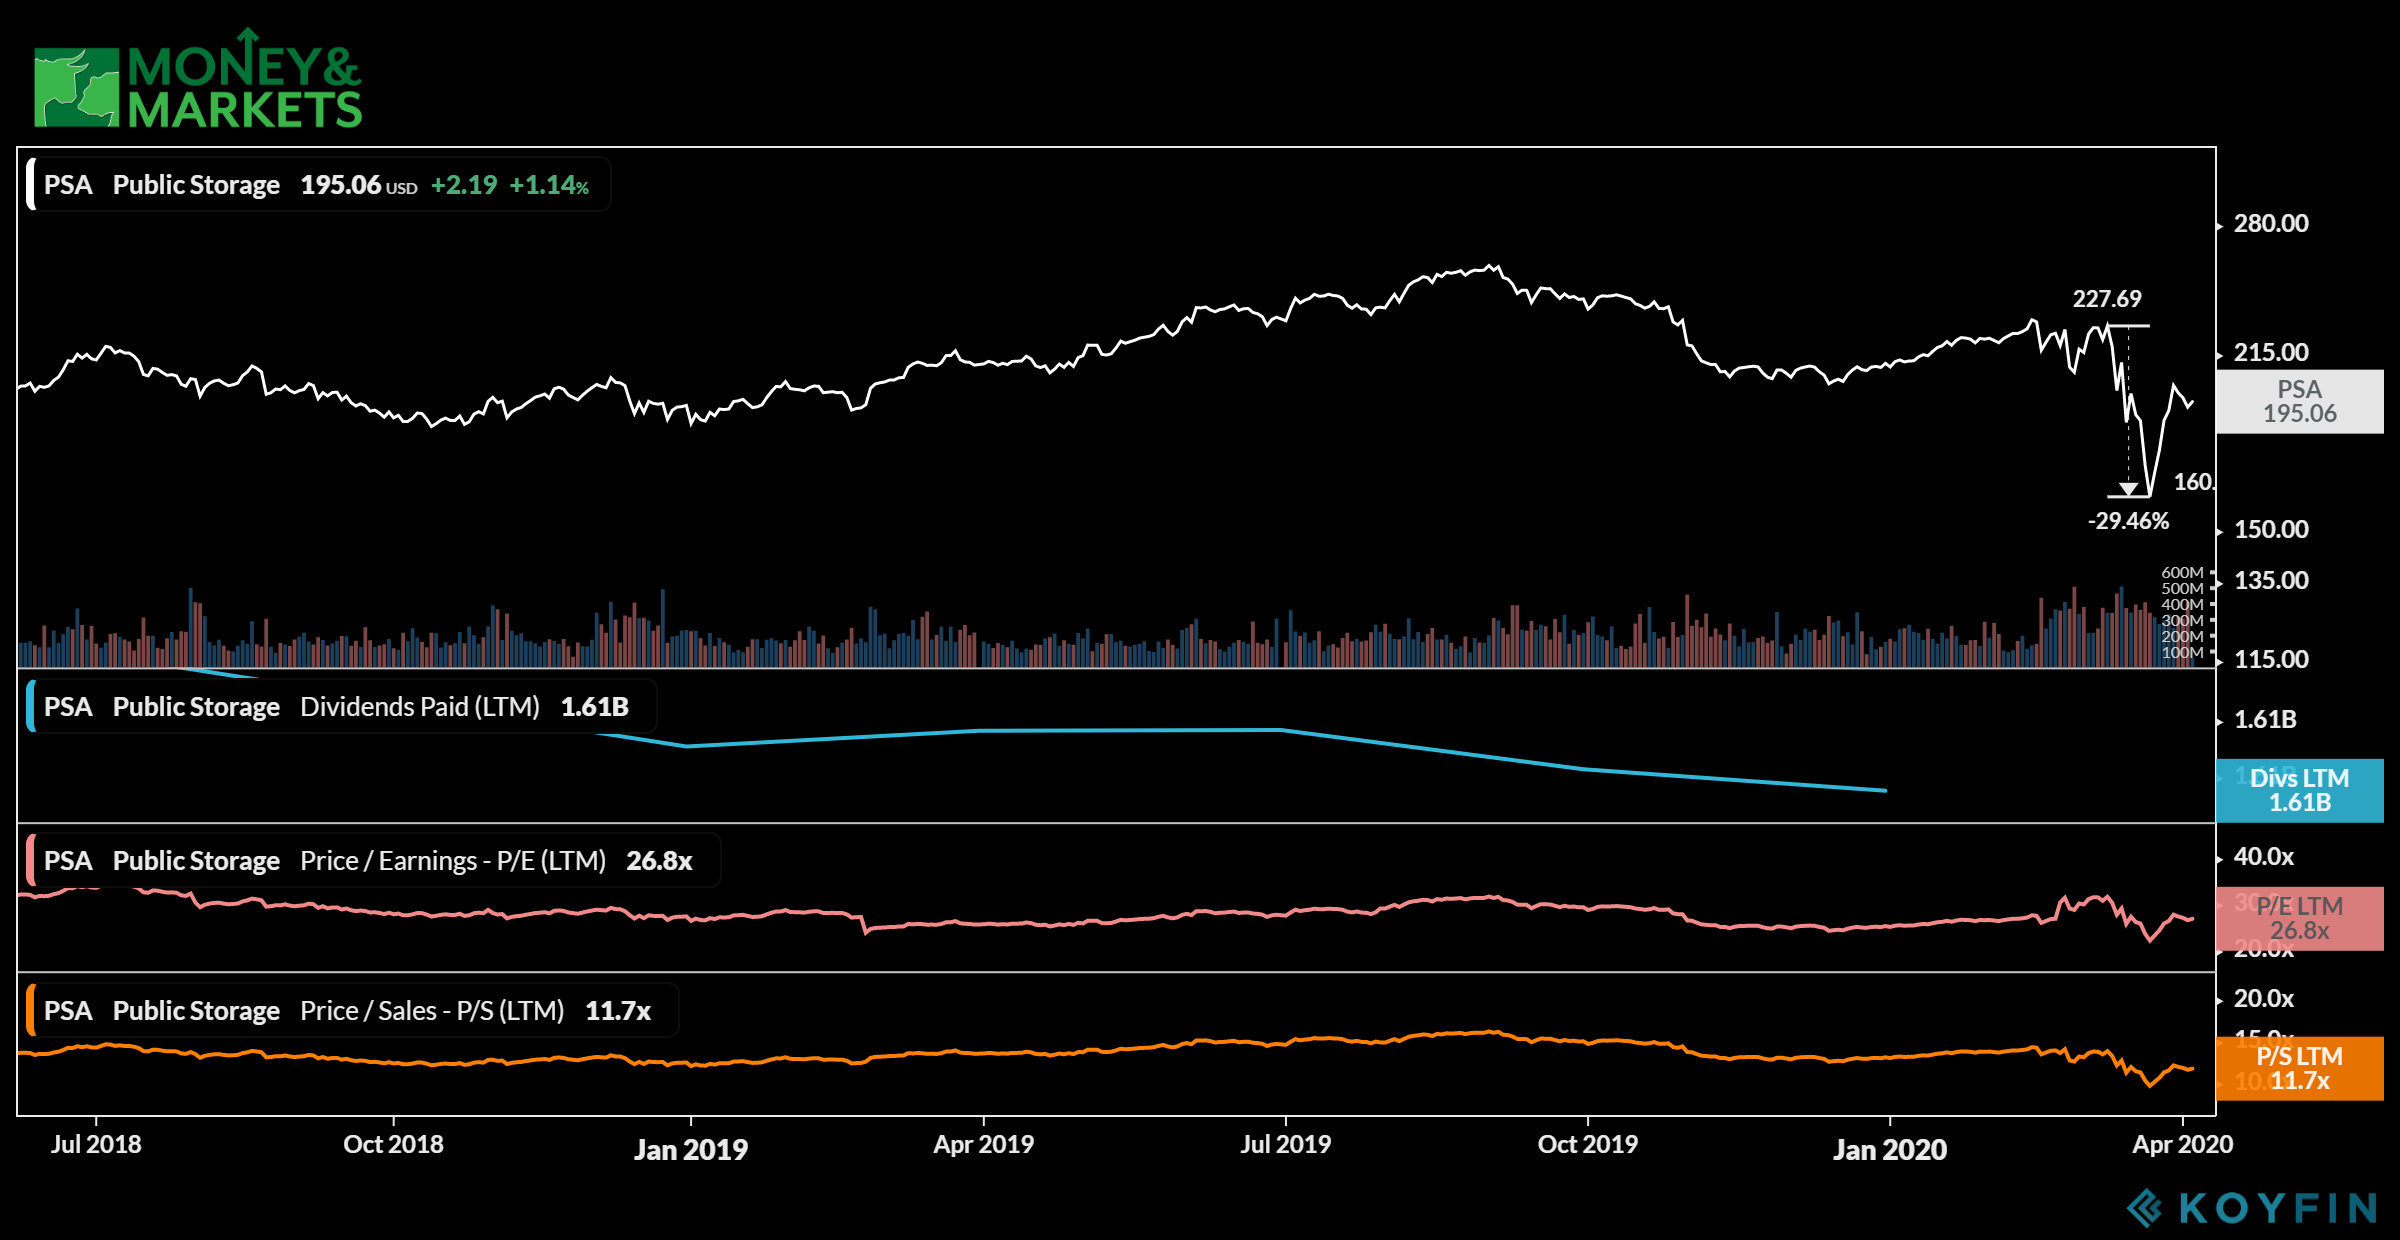This screenshot has width=2400, height=1240.
Task: Click the Jan 2020 date label
Action: (x=1889, y=1150)
